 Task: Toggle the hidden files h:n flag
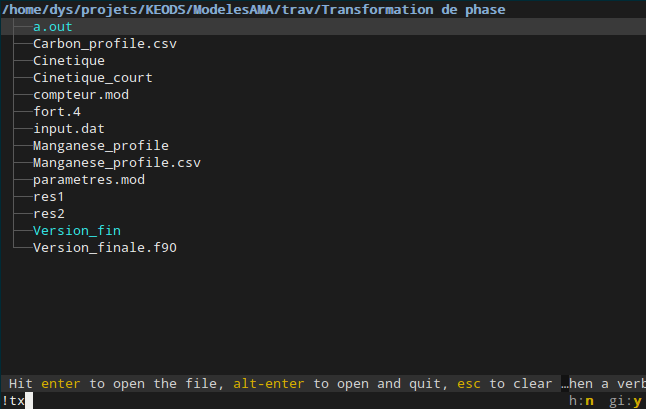coord(581,400)
